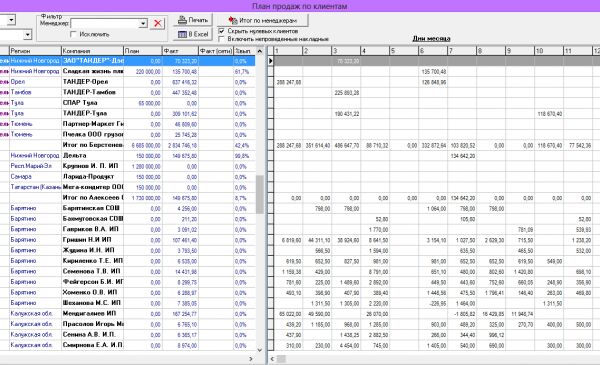Open Итог по менеджерам summary
The image size is (600, 365).
click(x=262, y=20)
